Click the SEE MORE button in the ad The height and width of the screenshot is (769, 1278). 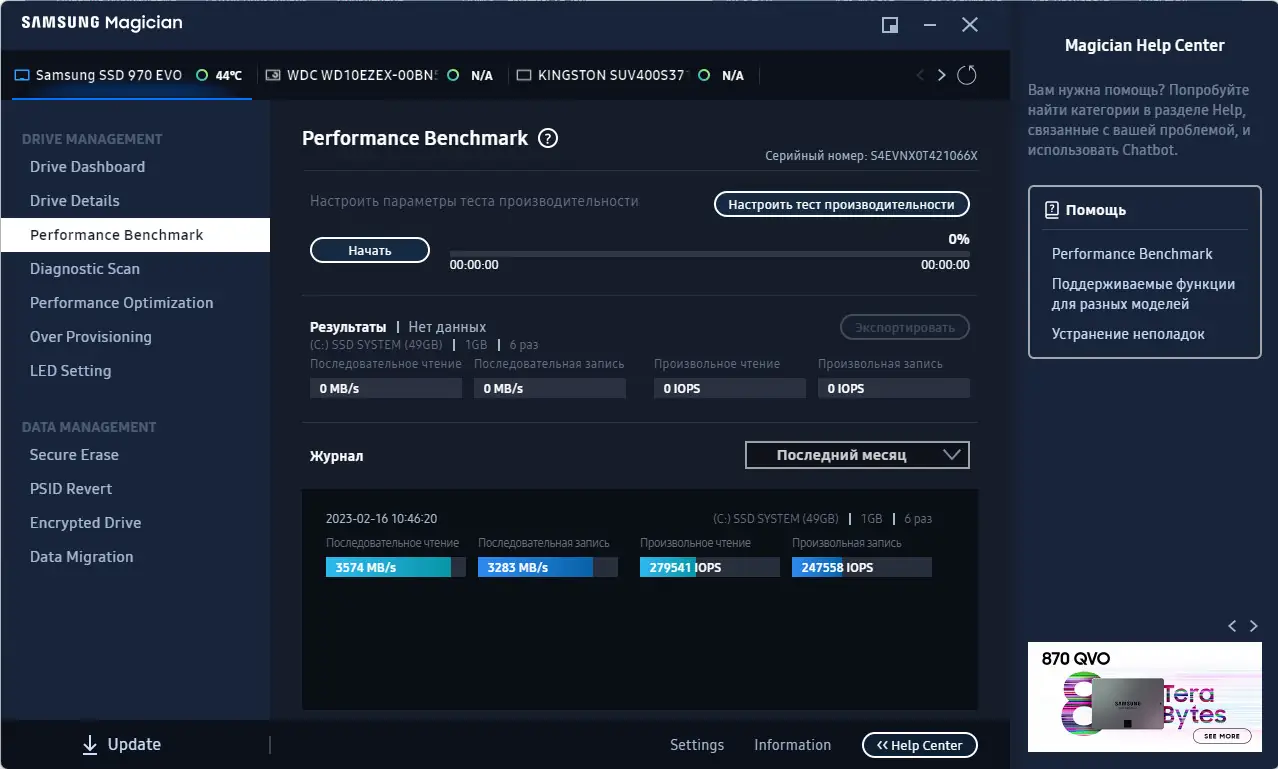(1221, 735)
